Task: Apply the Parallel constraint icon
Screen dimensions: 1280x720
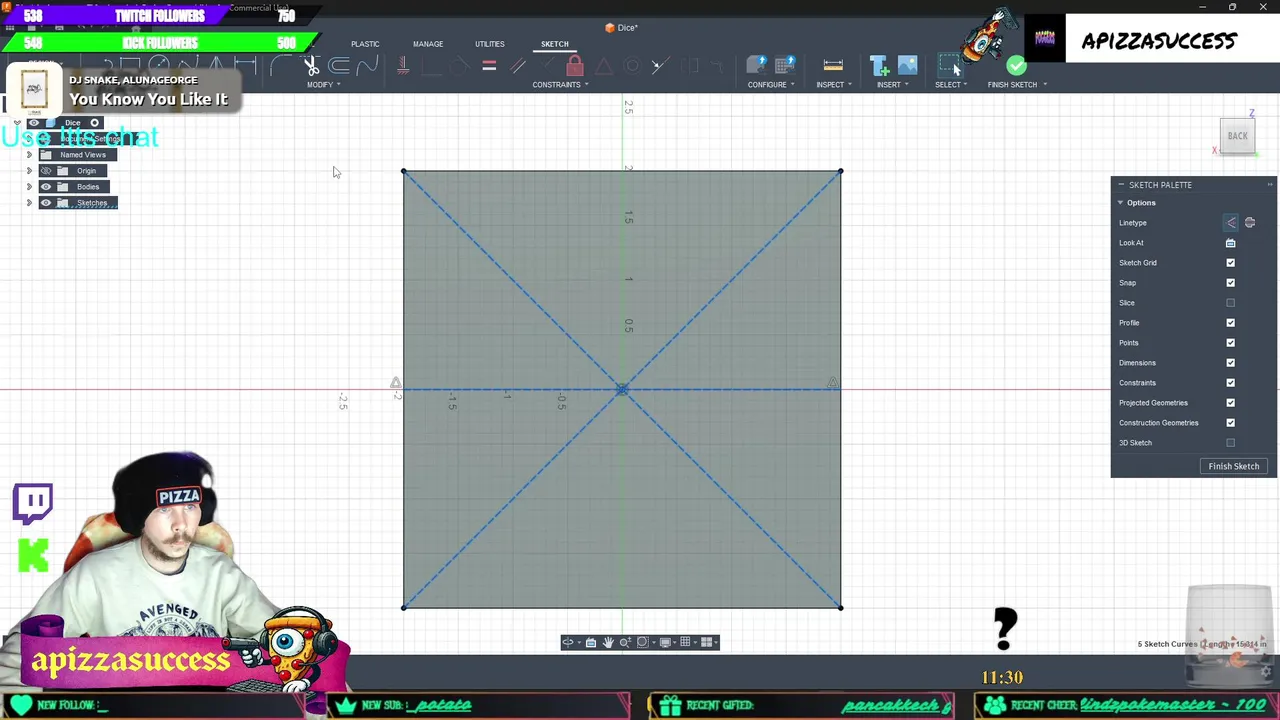Action: (518, 66)
